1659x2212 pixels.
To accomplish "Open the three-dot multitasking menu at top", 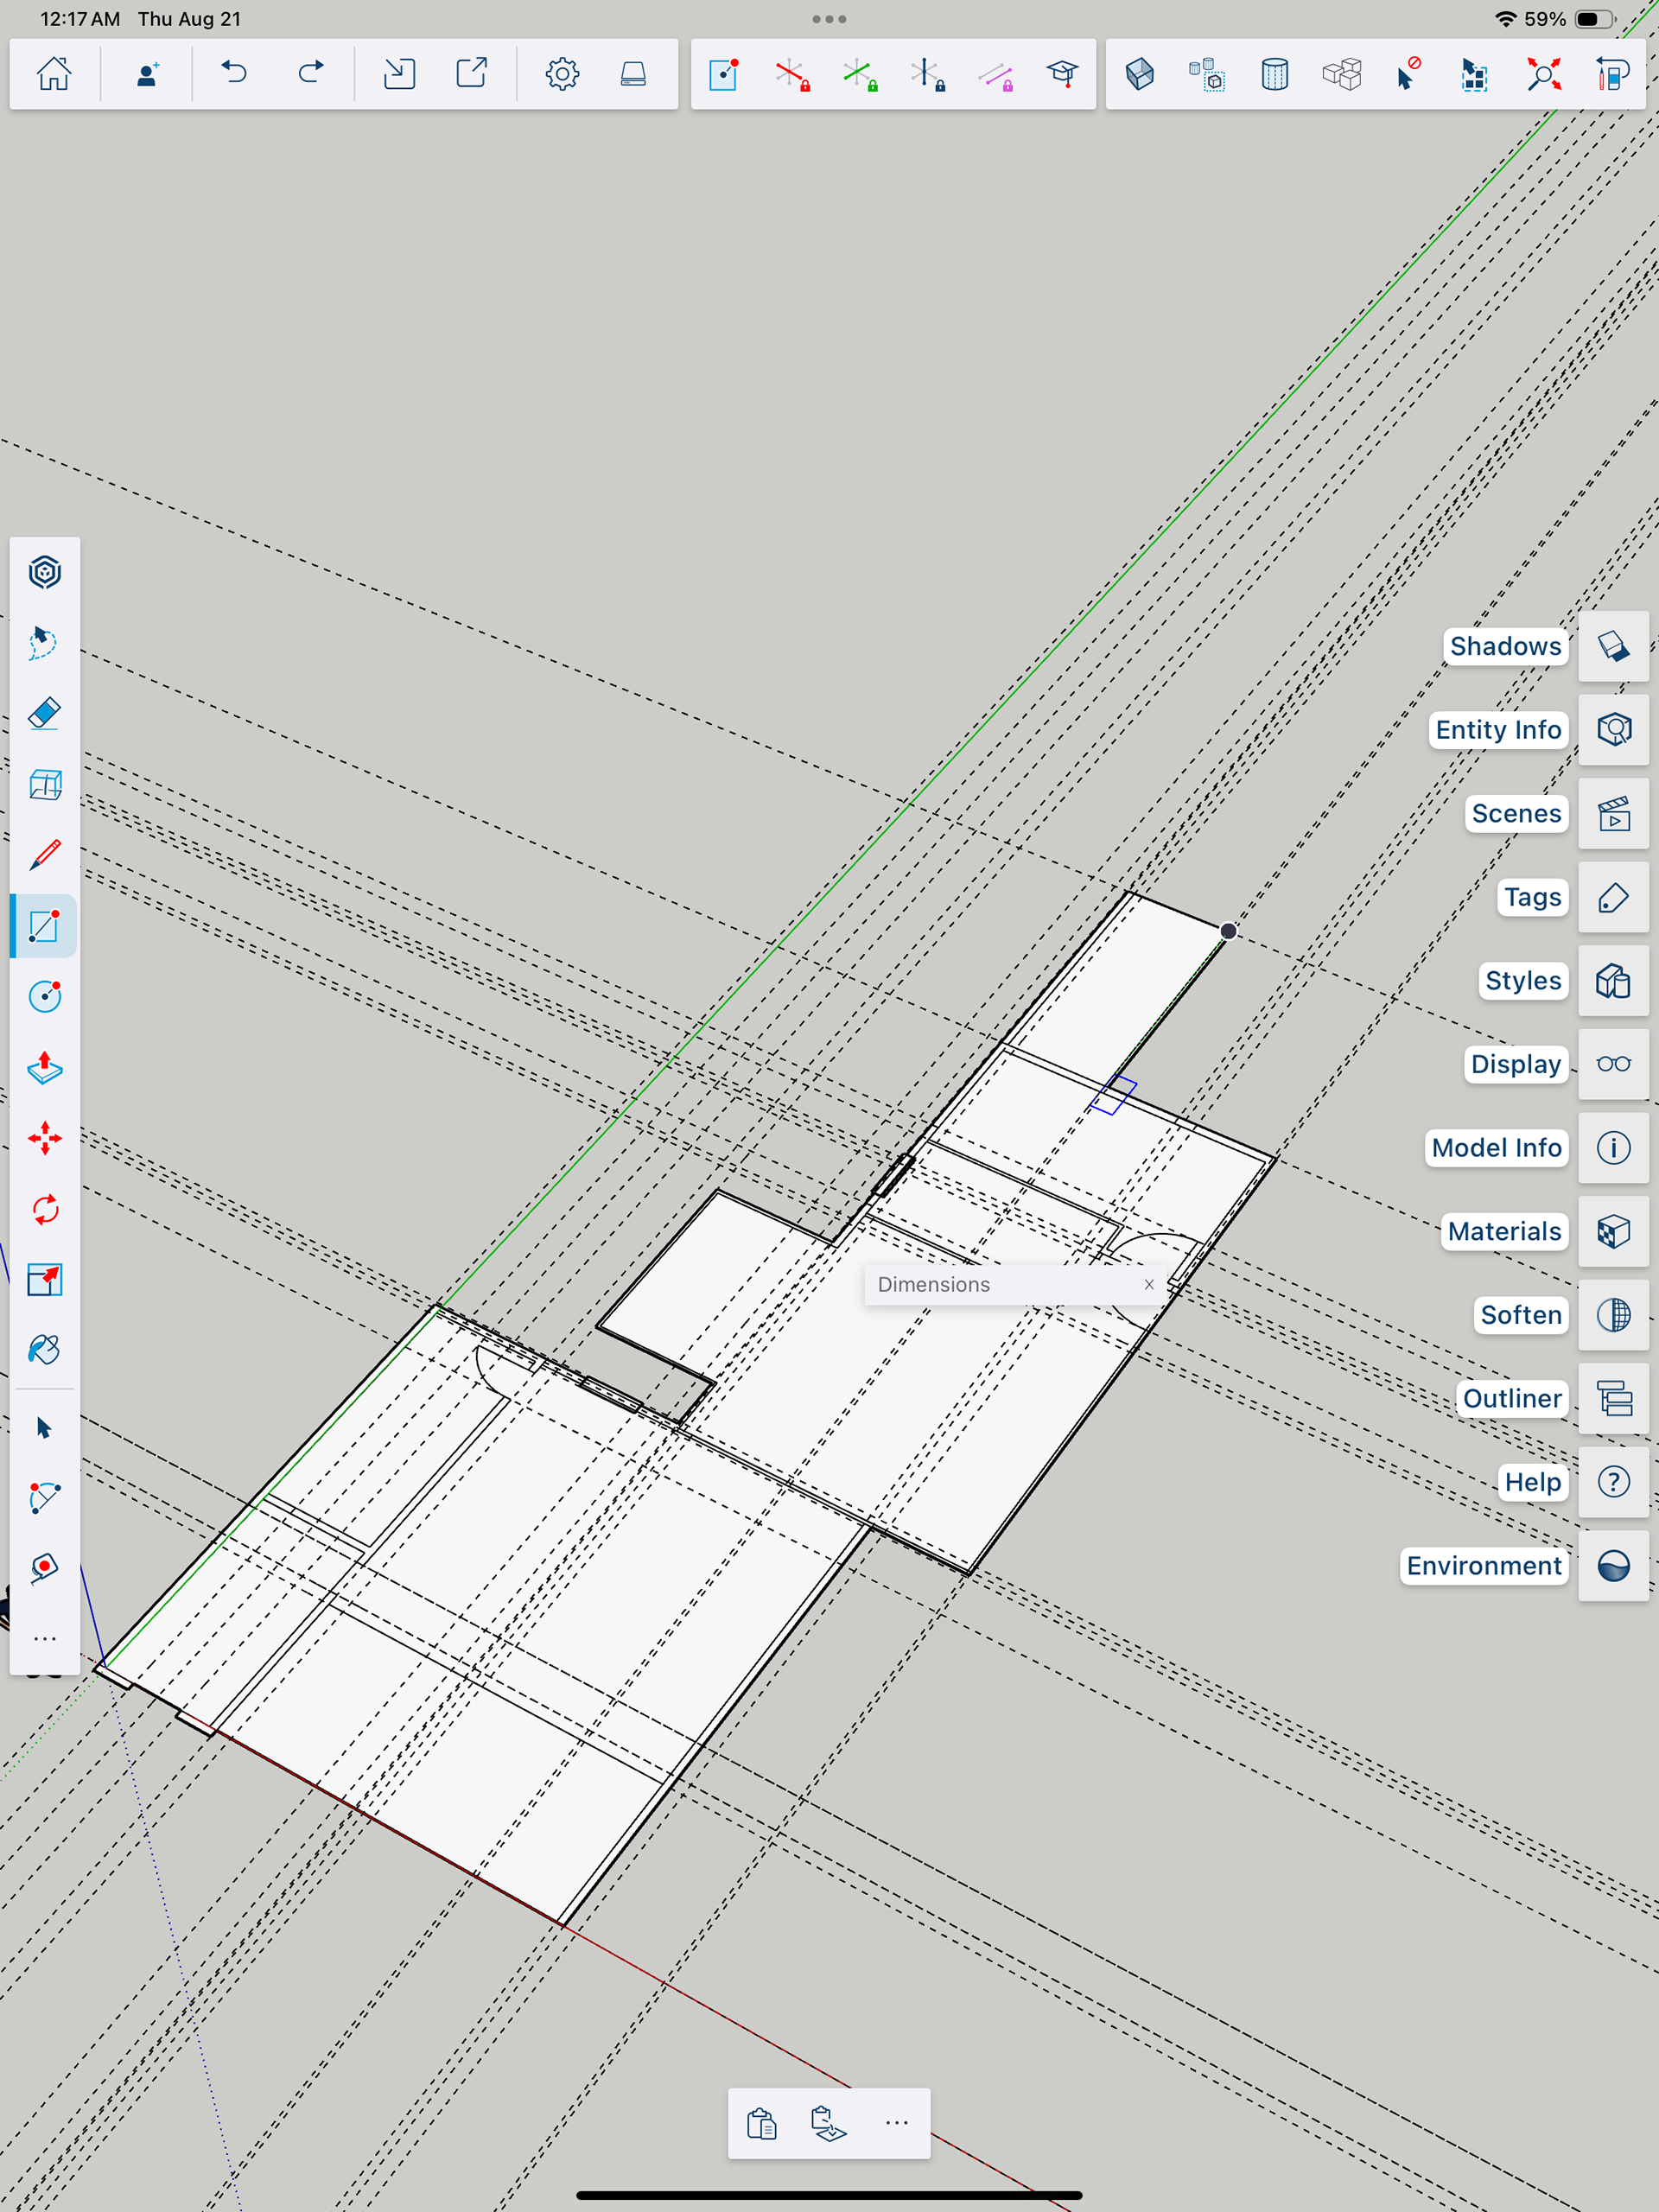I will click(829, 19).
